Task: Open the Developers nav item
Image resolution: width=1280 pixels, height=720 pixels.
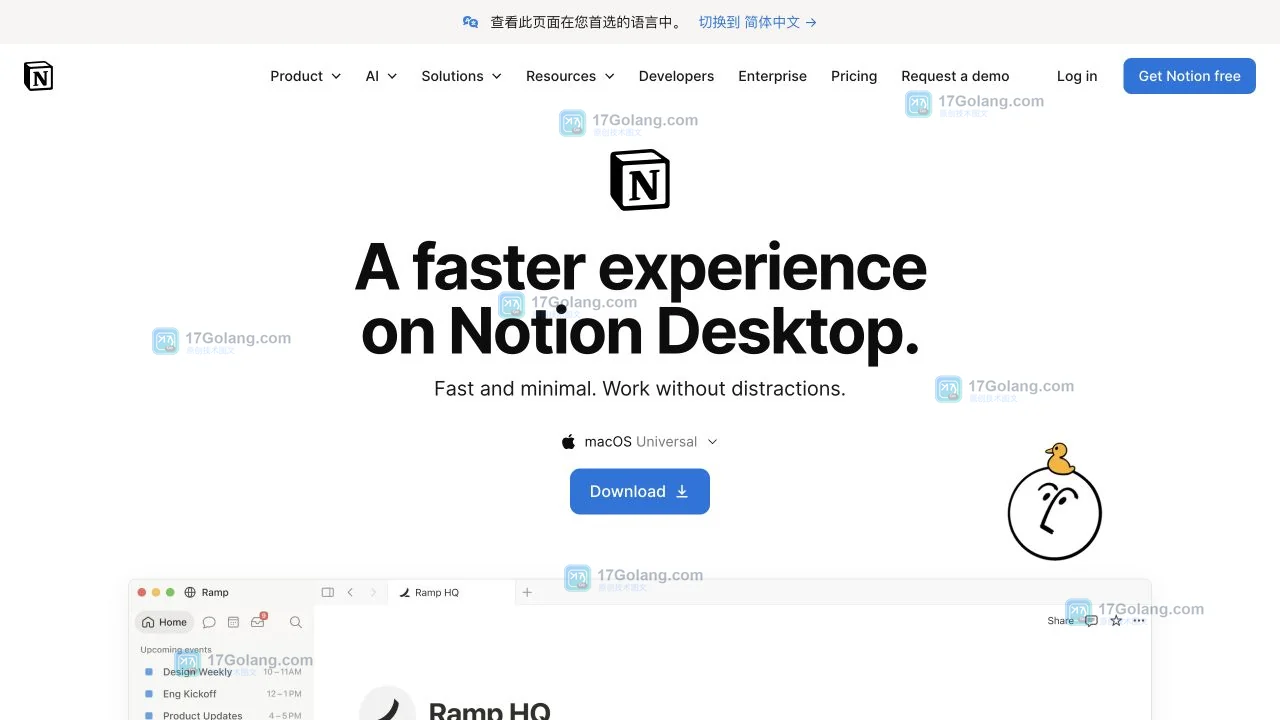Action: point(676,76)
